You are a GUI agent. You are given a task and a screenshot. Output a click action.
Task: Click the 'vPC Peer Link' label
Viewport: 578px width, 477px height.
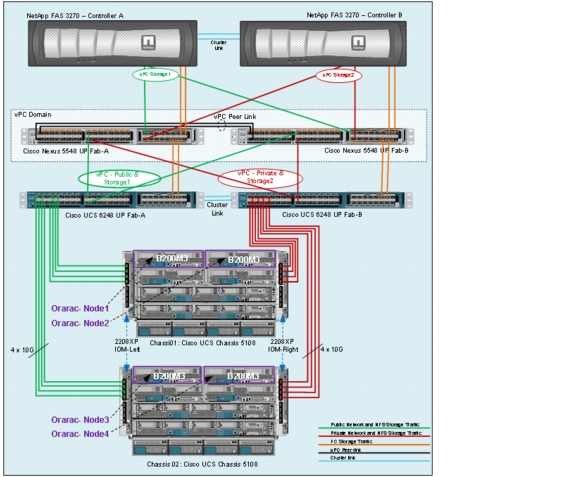(x=235, y=116)
